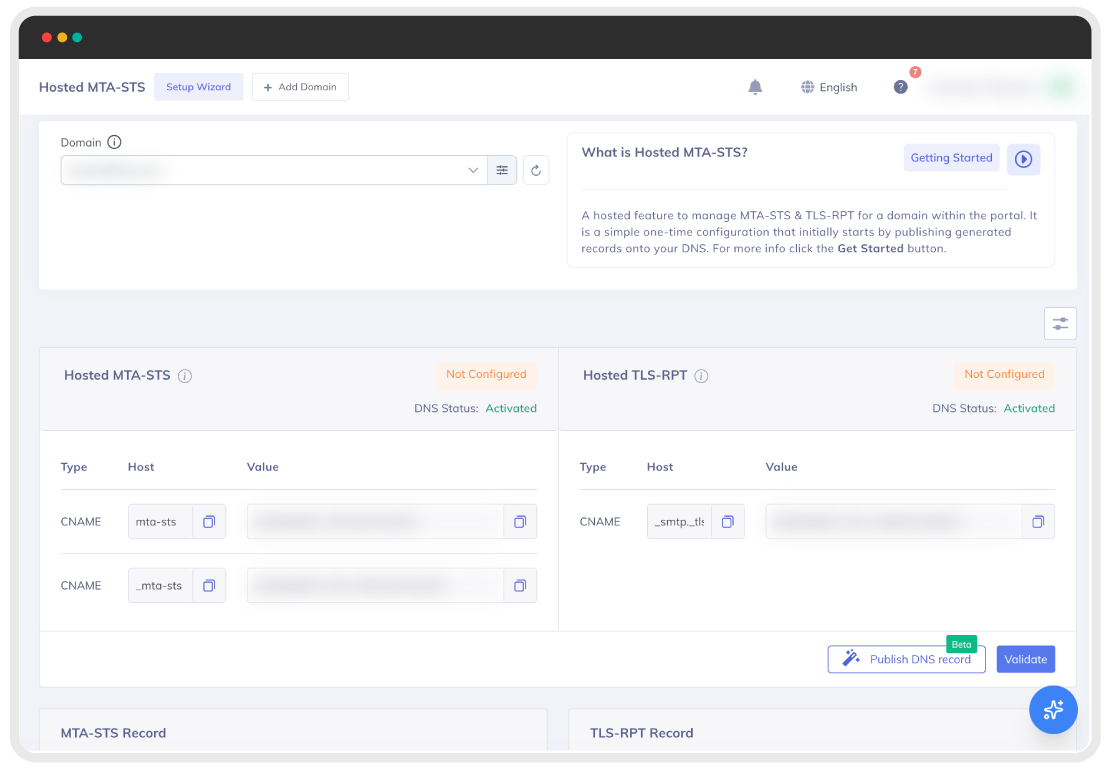
Task: Copy the mta-sts host name
Action: (209, 522)
